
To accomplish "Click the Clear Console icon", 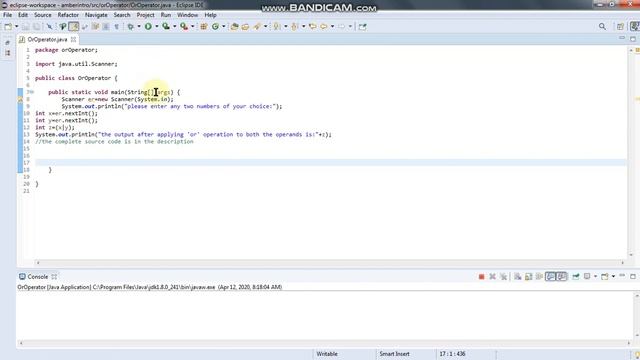I will tap(518, 277).
